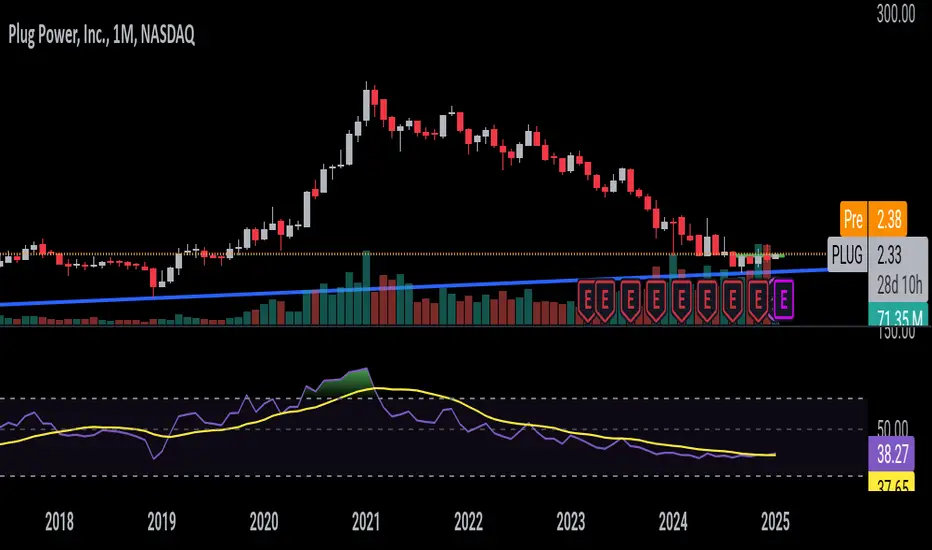Click the green overbought RSI shaded area

click(x=351, y=382)
